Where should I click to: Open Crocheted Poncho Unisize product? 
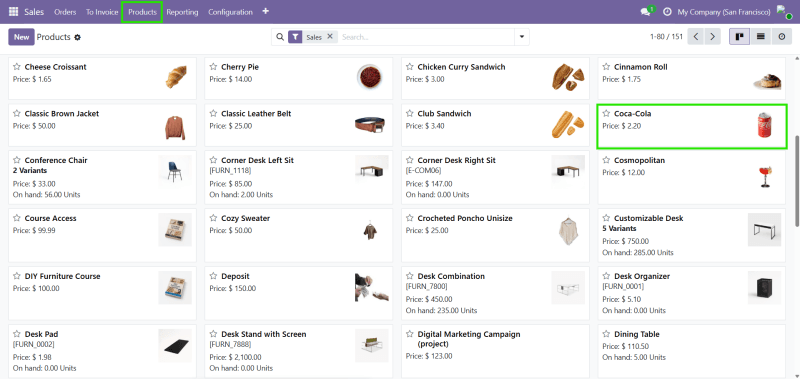click(x=465, y=218)
